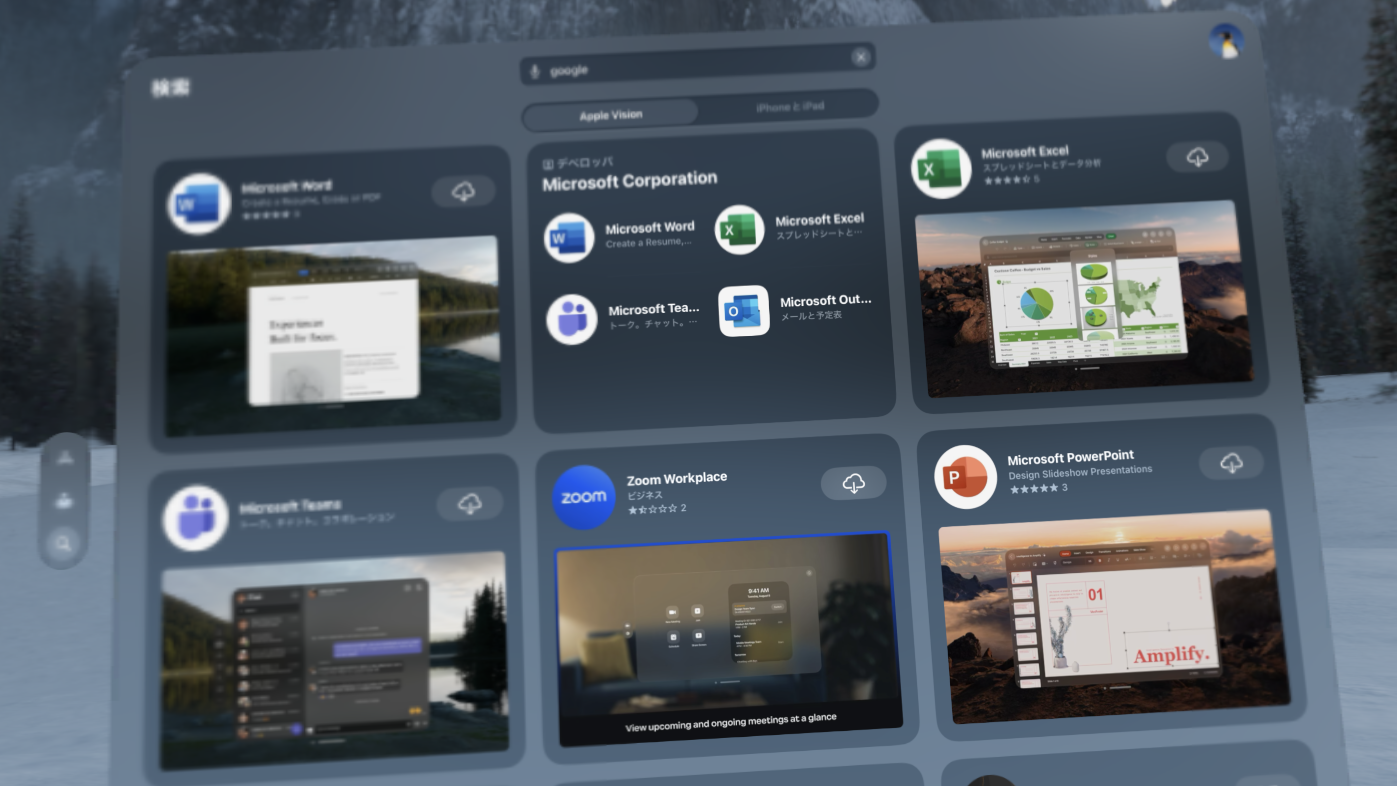Open the Arcade sidebar tab
The image size is (1397, 786).
64,501
